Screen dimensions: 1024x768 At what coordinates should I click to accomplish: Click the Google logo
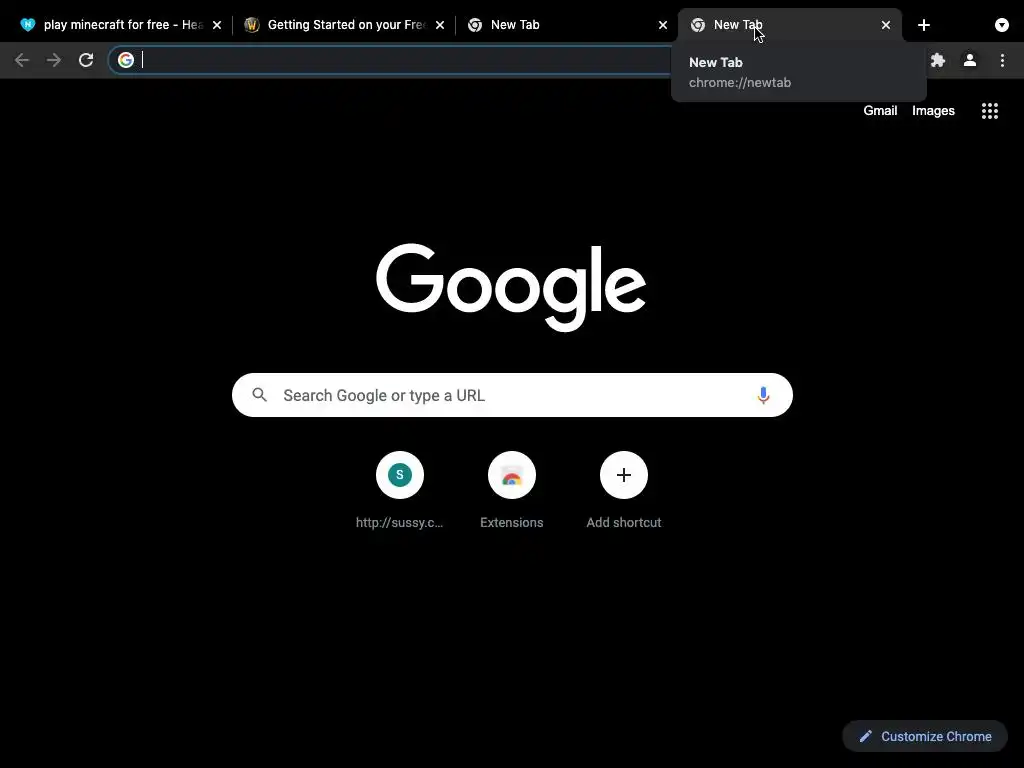tap(511, 287)
